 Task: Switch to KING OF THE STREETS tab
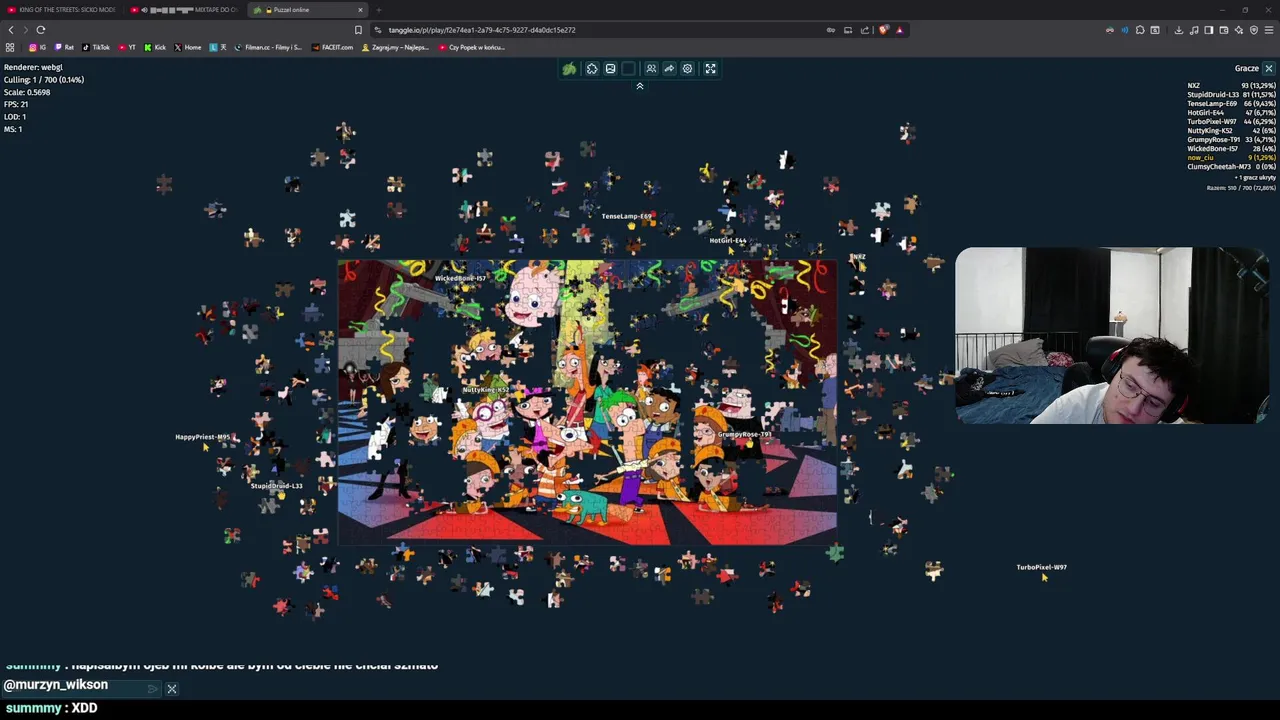[62, 10]
